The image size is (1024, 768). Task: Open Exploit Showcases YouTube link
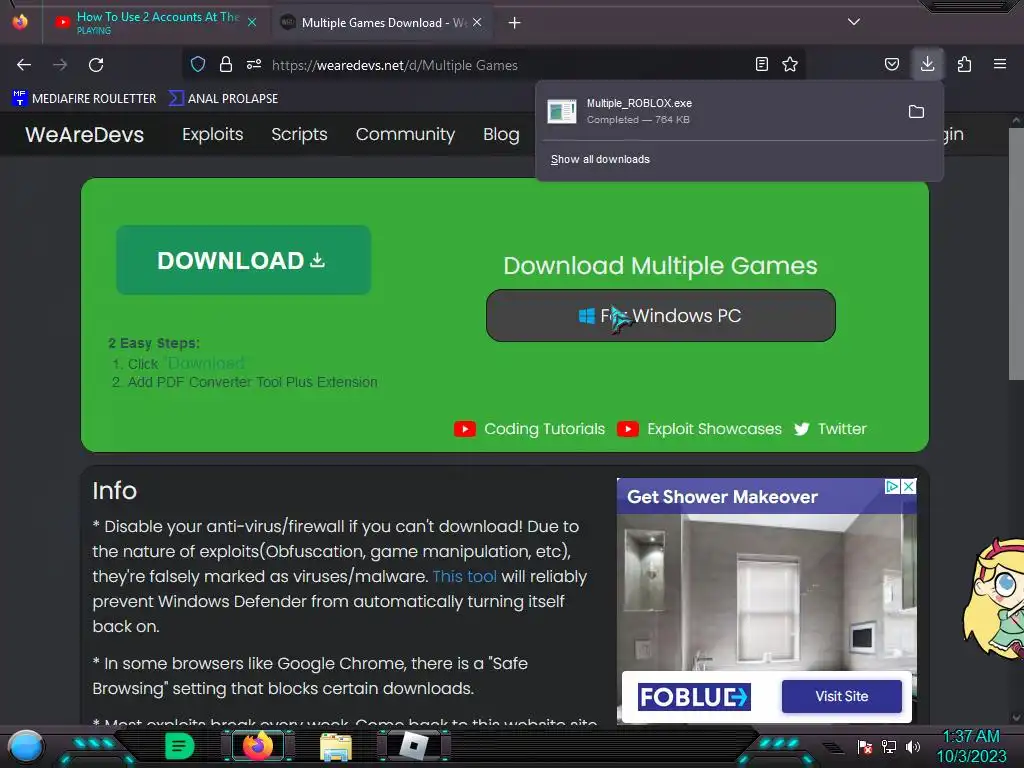(x=699, y=429)
